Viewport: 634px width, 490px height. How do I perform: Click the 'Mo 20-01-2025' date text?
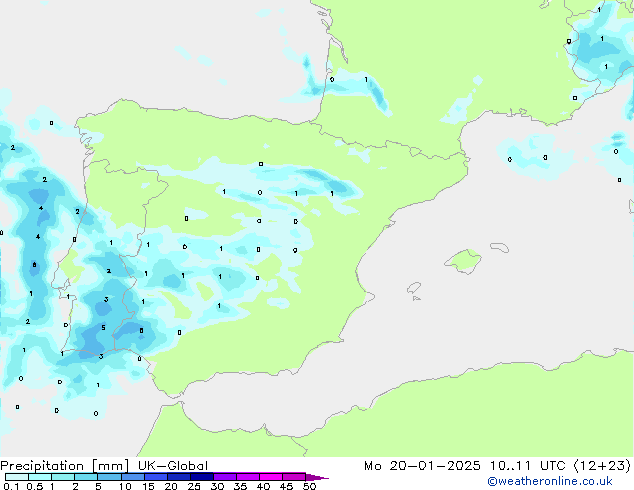422,466
